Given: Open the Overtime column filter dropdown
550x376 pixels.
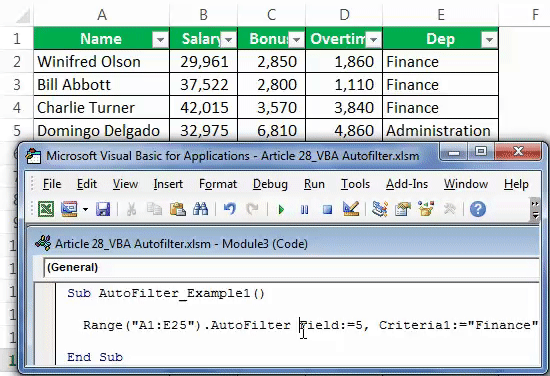Looking at the screenshot, I should click(374, 40).
